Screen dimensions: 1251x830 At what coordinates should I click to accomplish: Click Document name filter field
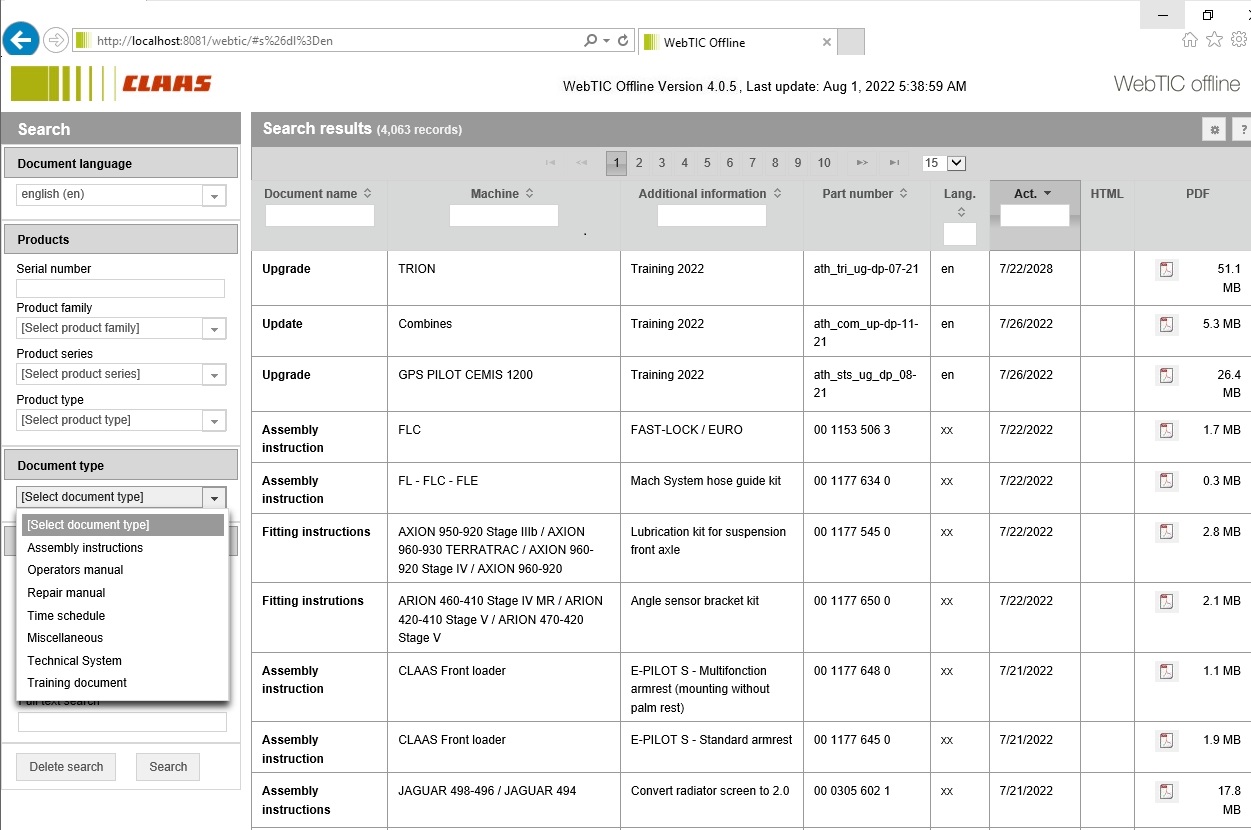320,215
